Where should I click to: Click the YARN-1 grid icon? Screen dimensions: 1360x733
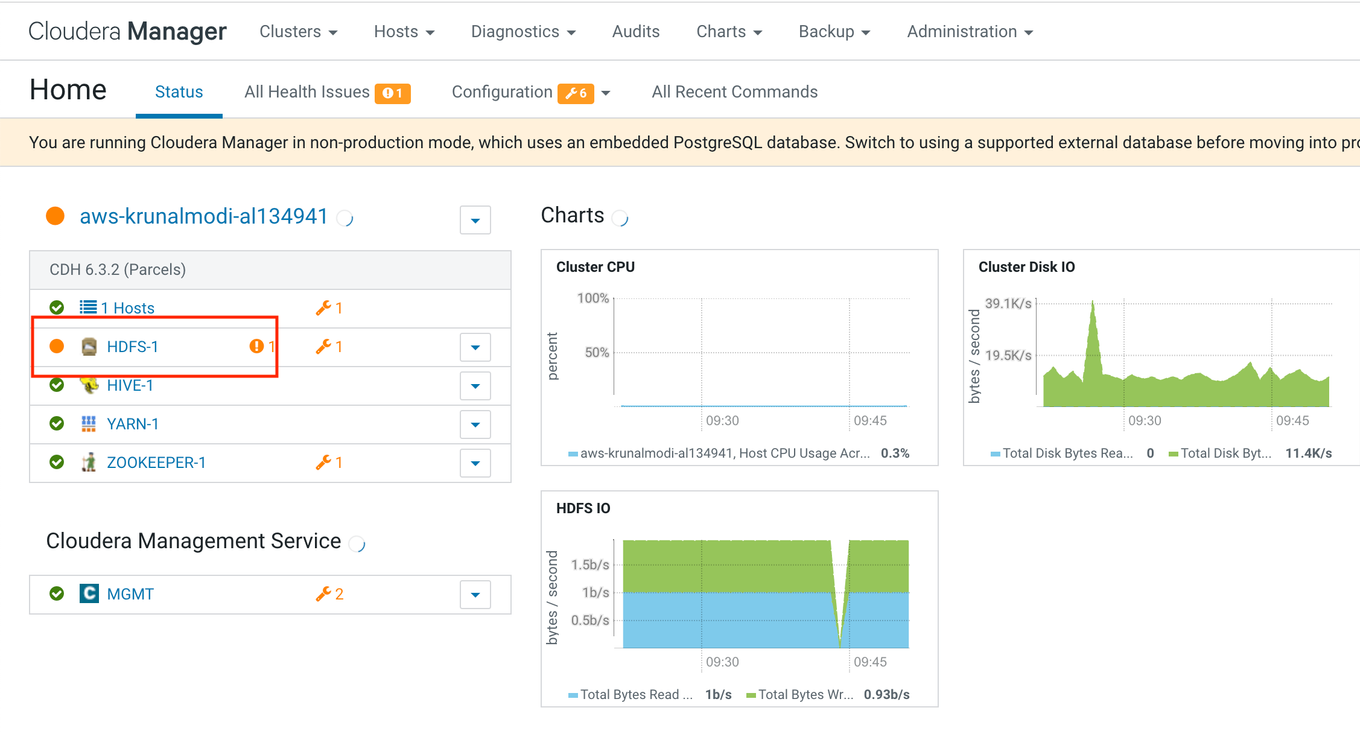click(89, 424)
